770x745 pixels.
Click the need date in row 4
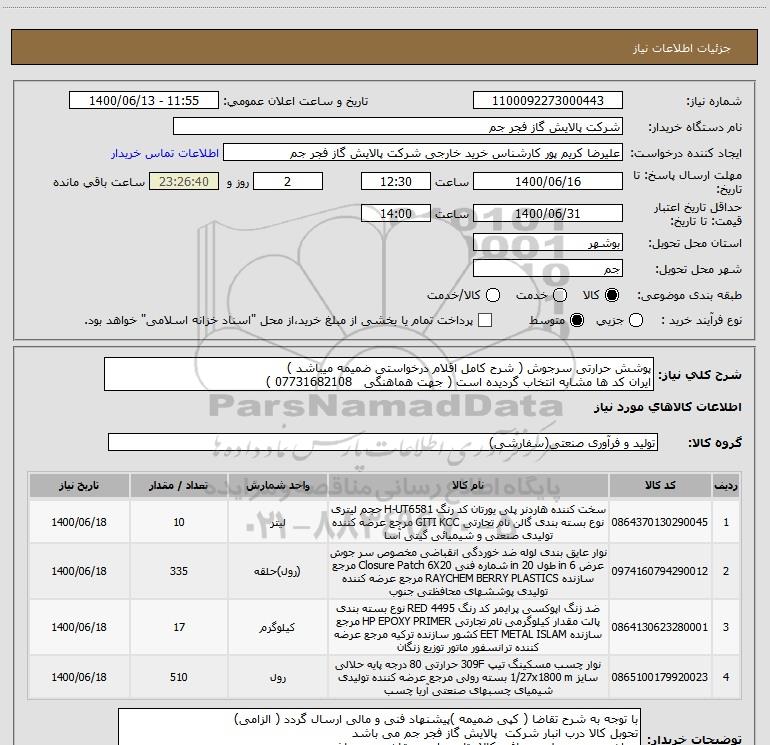coord(79,677)
